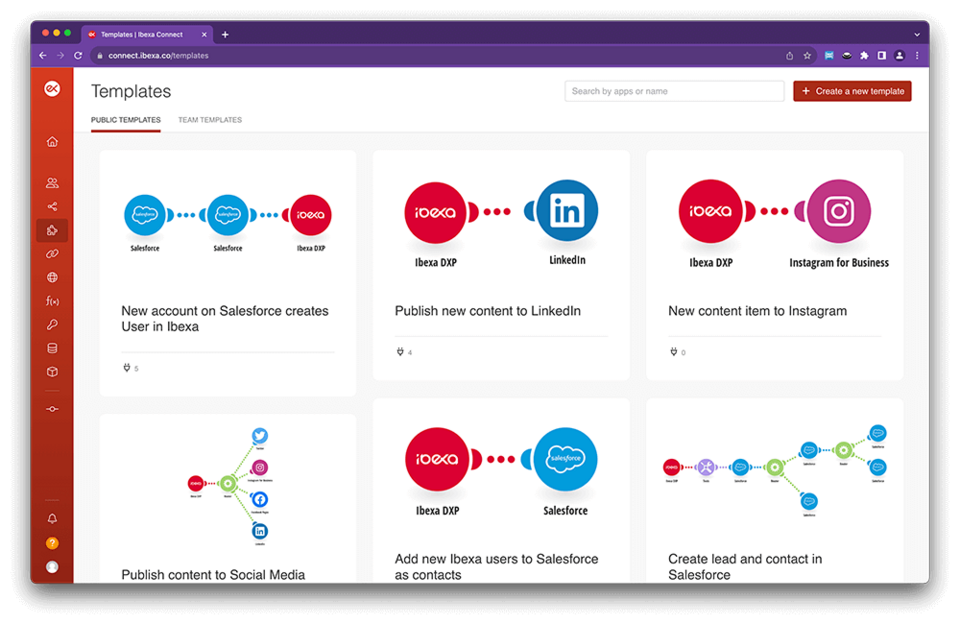Open the Webhooks globe icon in sidebar
This screenshot has width=960, height=624.
(52, 277)
